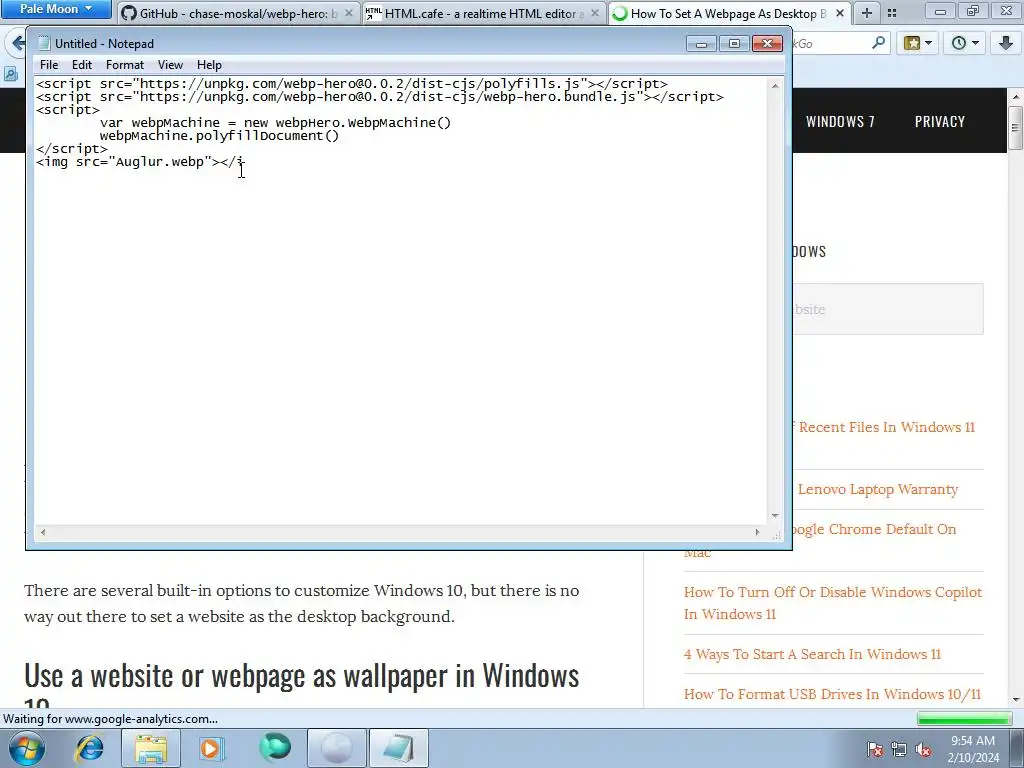Click the search magnifier icon in Pale Moon

(x=878, y=43)
